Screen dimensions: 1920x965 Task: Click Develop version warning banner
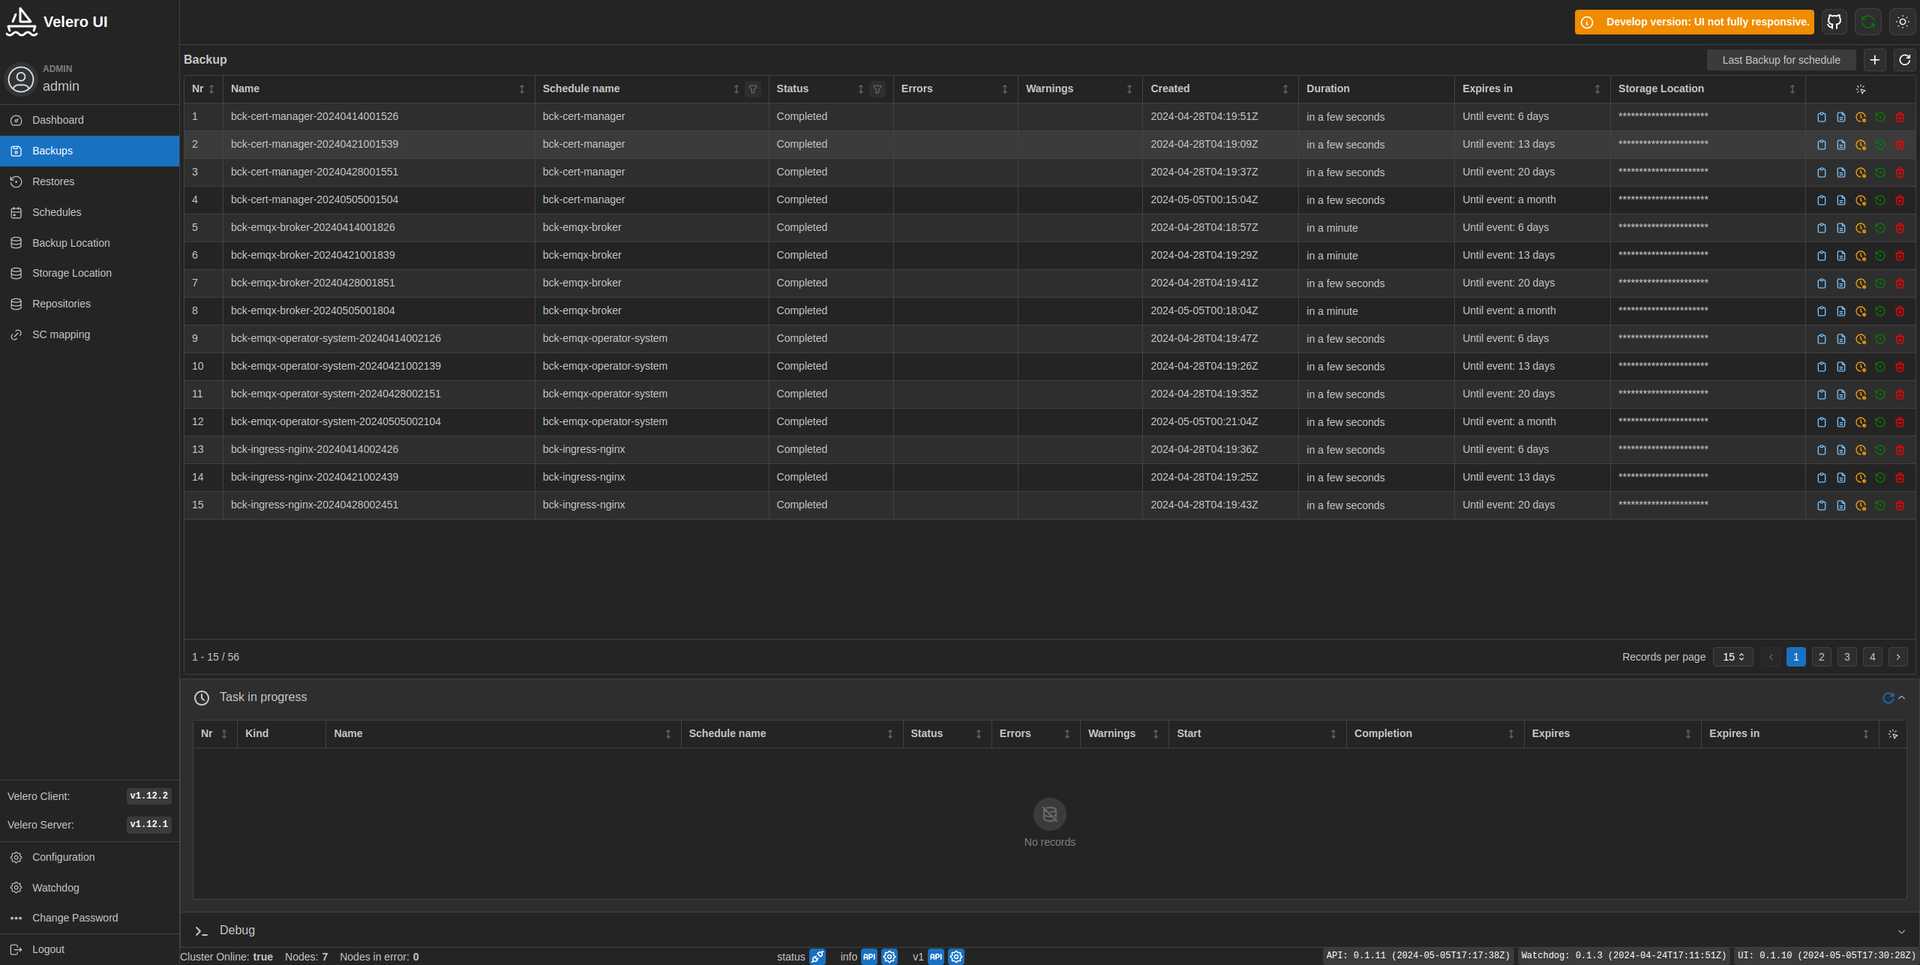(x=1694, y=22)
